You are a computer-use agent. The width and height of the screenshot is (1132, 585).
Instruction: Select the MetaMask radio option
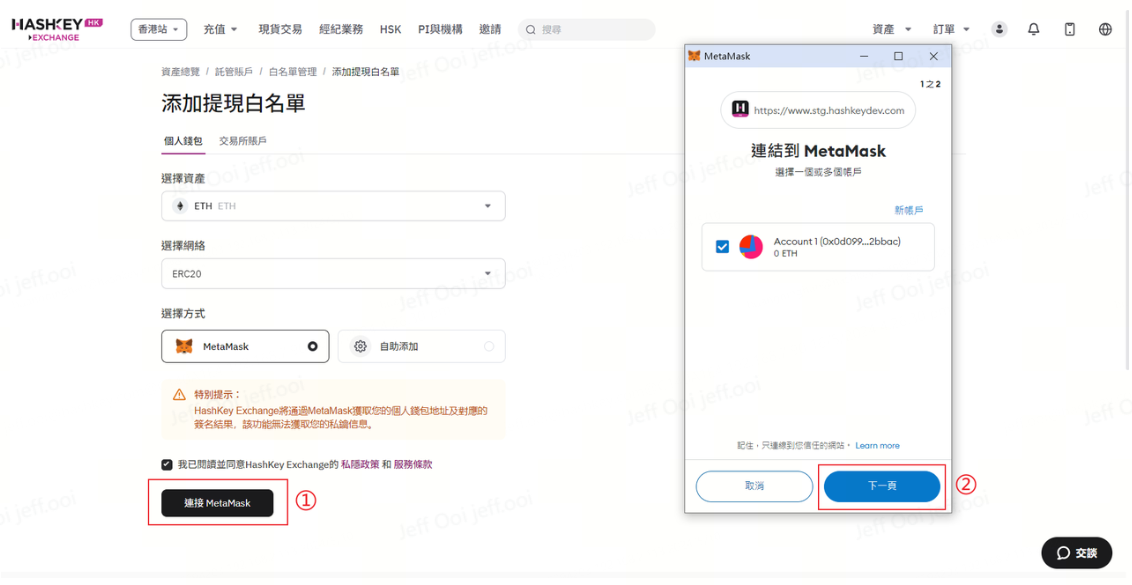pyautogui.click(x=313, y=347)
